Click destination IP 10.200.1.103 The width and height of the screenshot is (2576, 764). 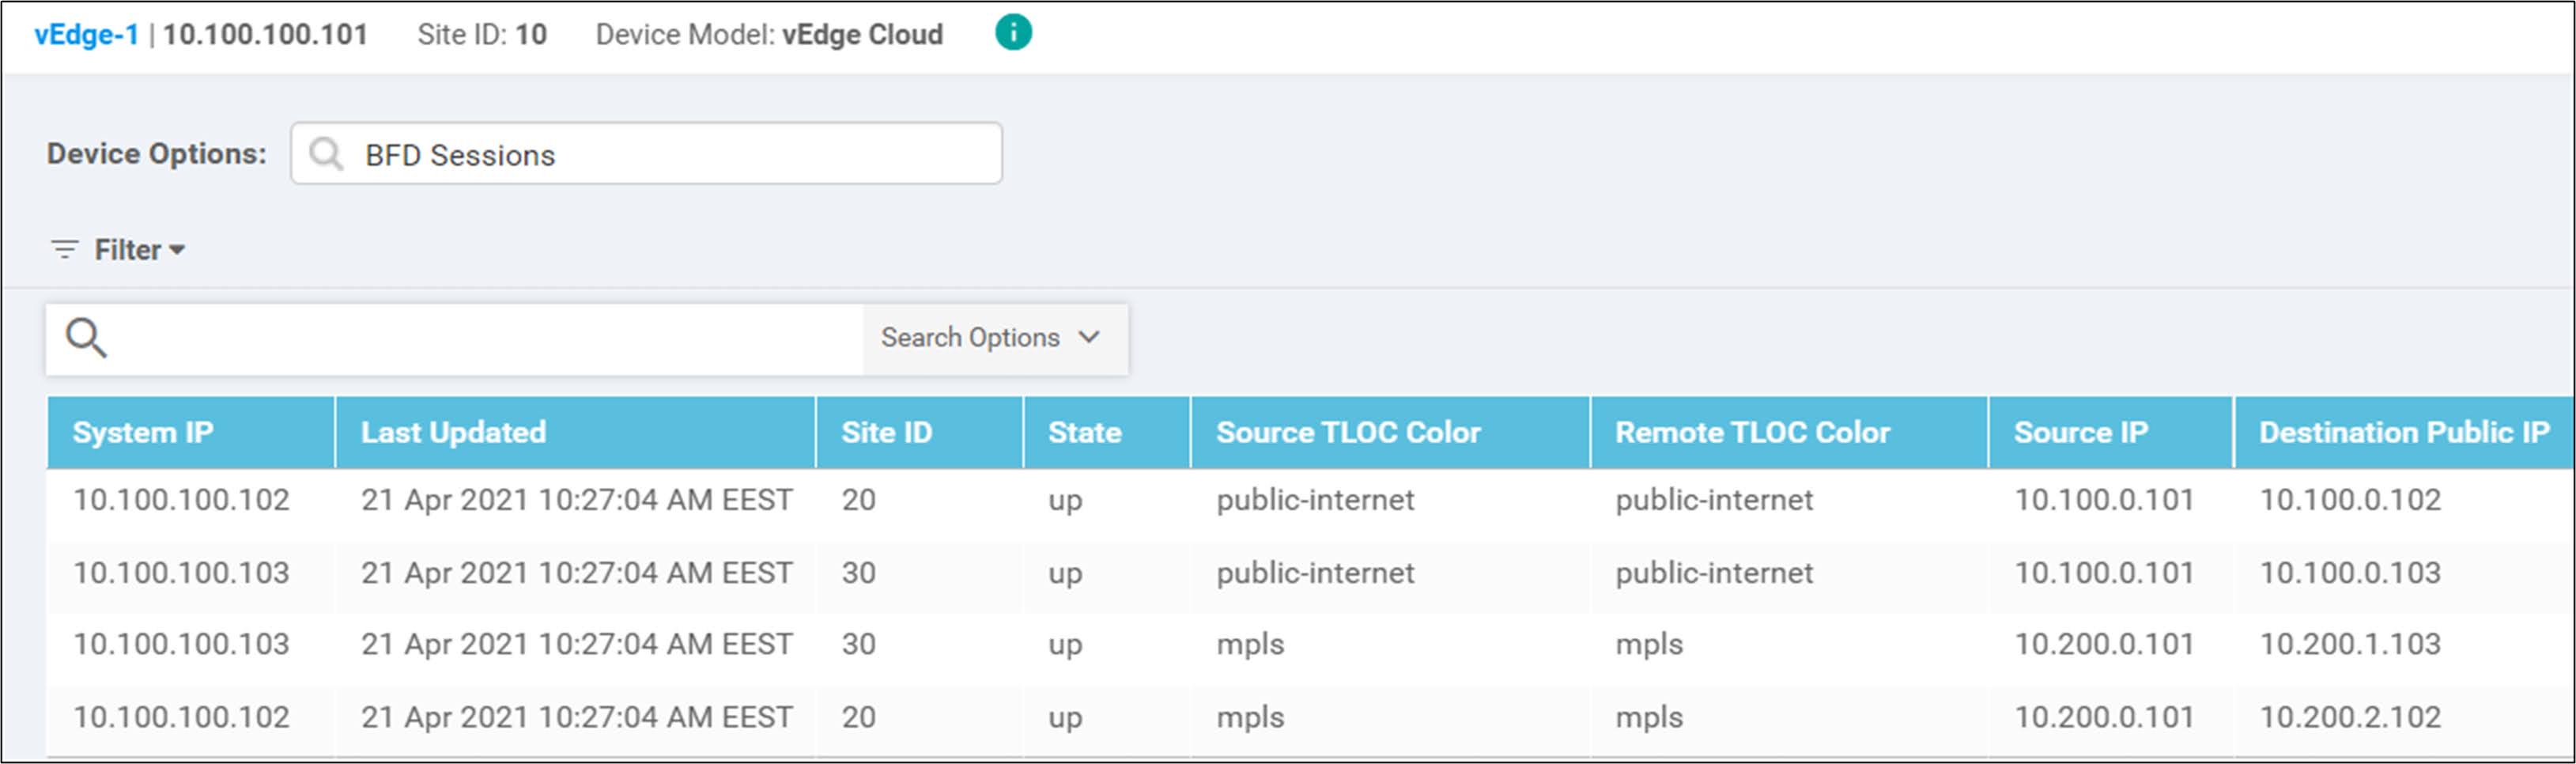[x=2350, y=644]
